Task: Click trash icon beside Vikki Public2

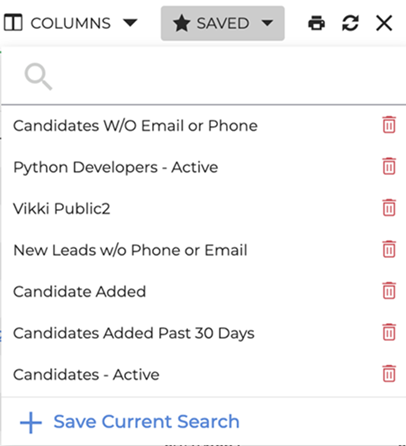Action: point(389,208)
